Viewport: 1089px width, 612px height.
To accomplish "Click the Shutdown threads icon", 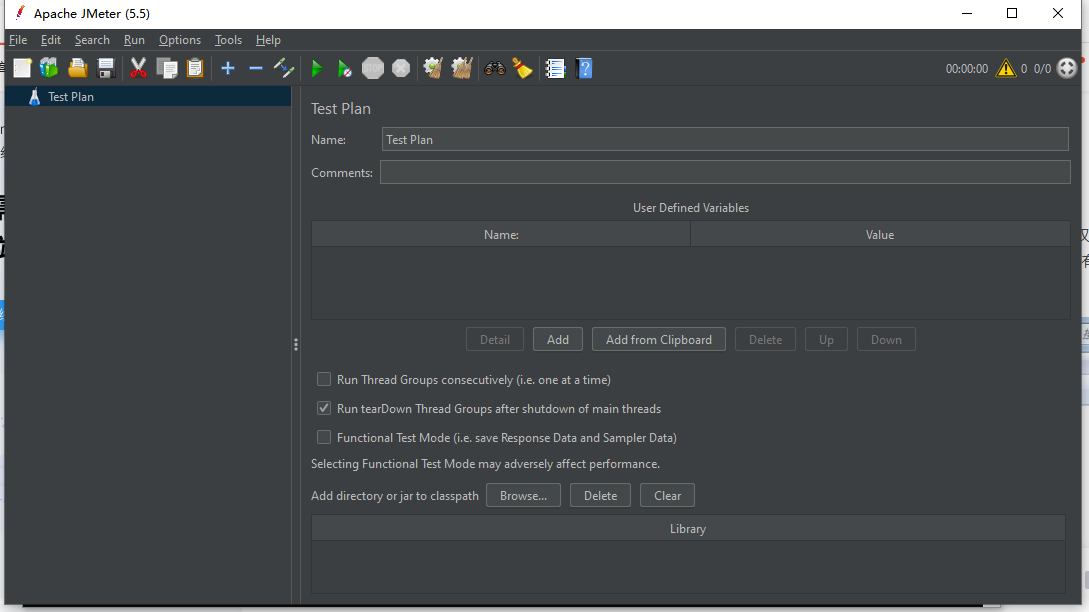I will tap(401, 68).
